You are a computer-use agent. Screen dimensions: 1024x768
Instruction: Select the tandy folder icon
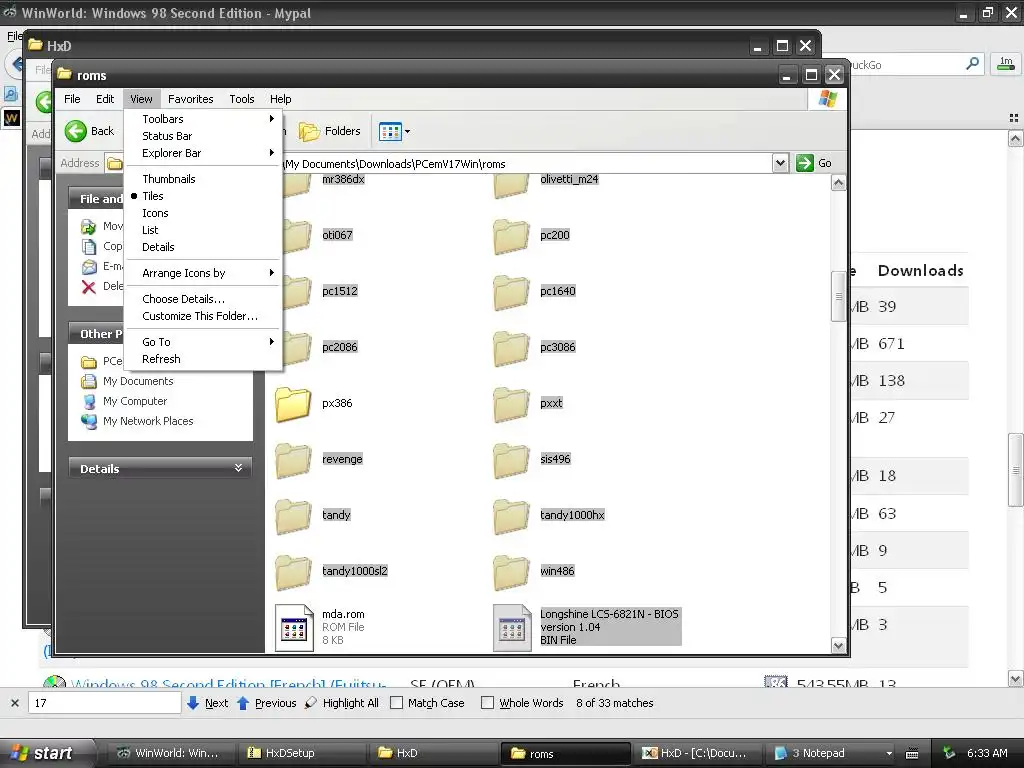293,516
